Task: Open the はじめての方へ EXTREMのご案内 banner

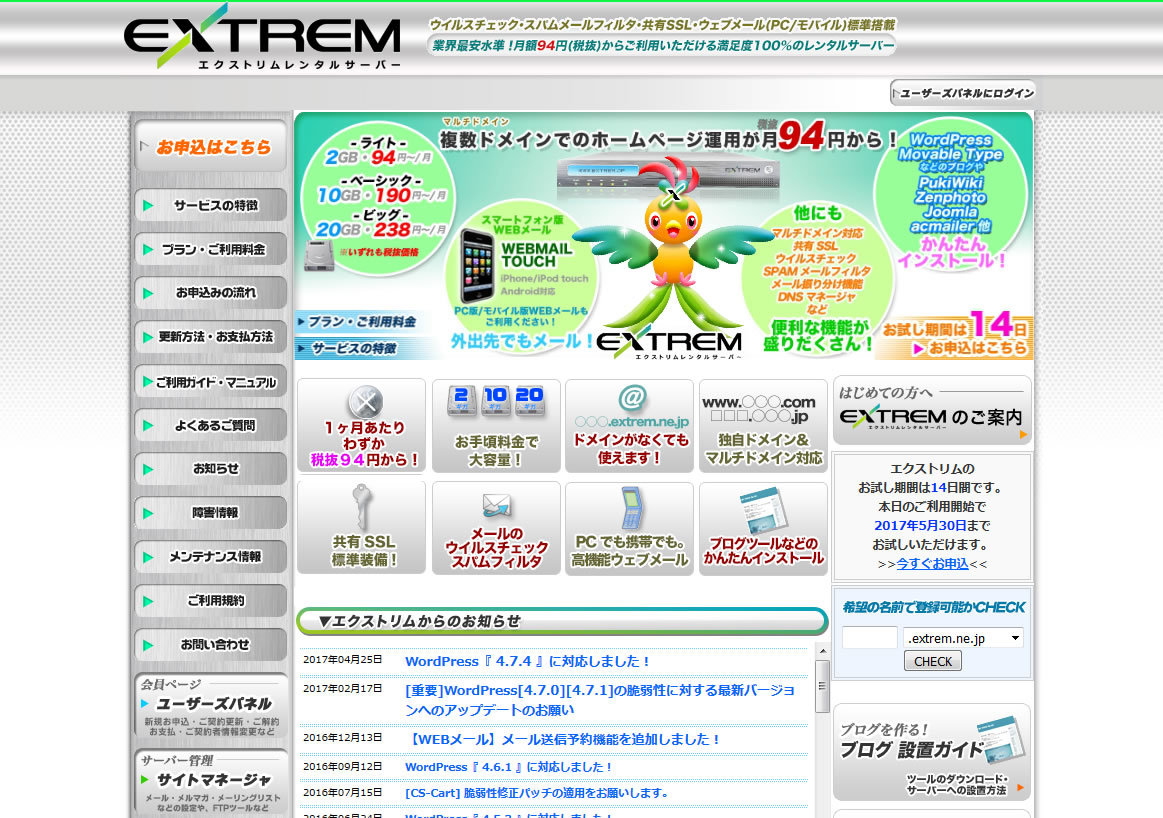Action: coord(932,410)
